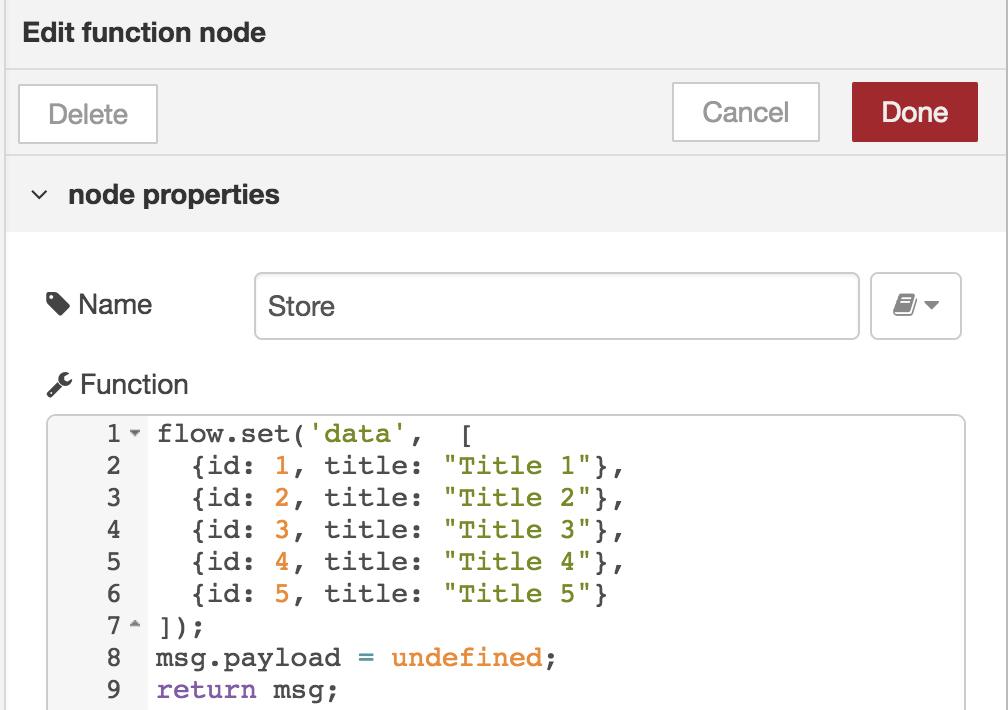1008x710 pixels.
Task: Open the library book dropdown
Action: (915, 306)
